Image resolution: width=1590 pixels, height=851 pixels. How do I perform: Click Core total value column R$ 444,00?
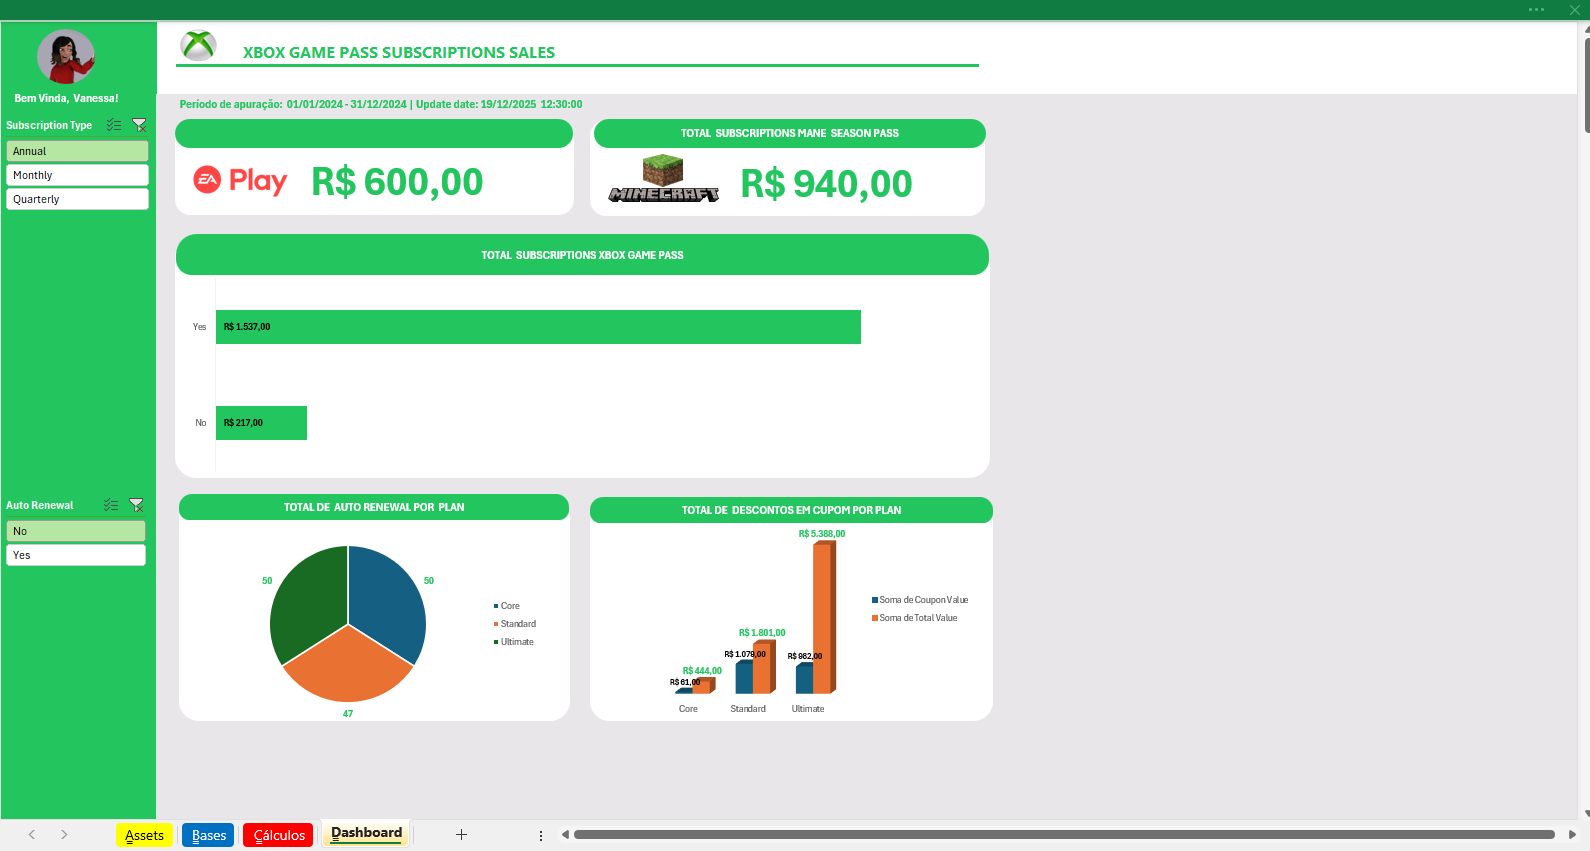coord(703,686)
